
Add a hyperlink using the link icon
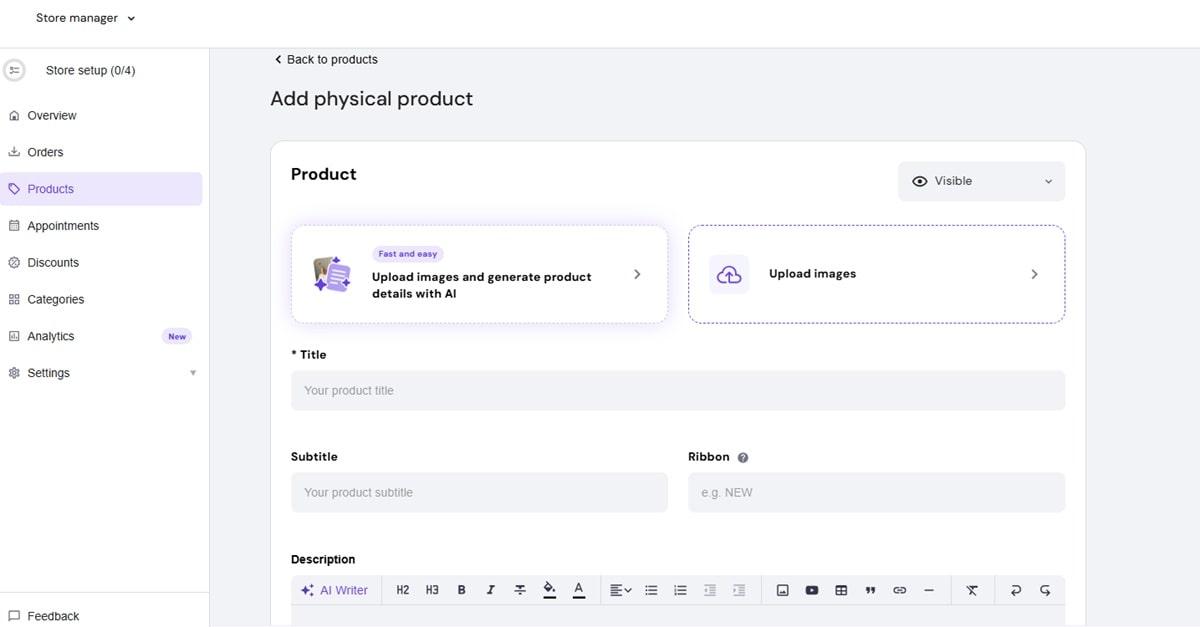coord(899,590)
